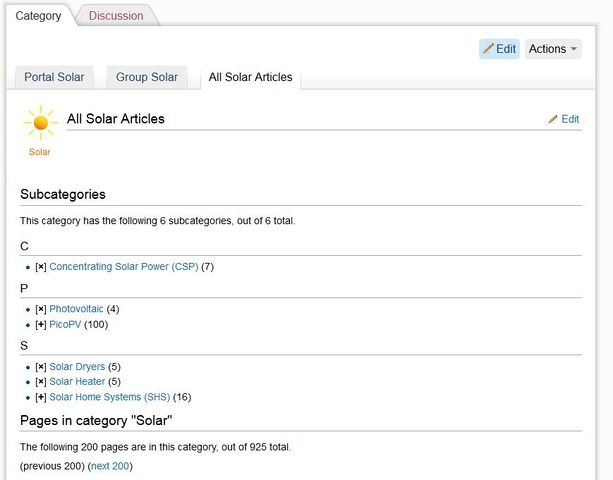This screenshot has width=613, height=480.
Task: Click the pencil icon beside section Edit
Action: pos(553,119)
